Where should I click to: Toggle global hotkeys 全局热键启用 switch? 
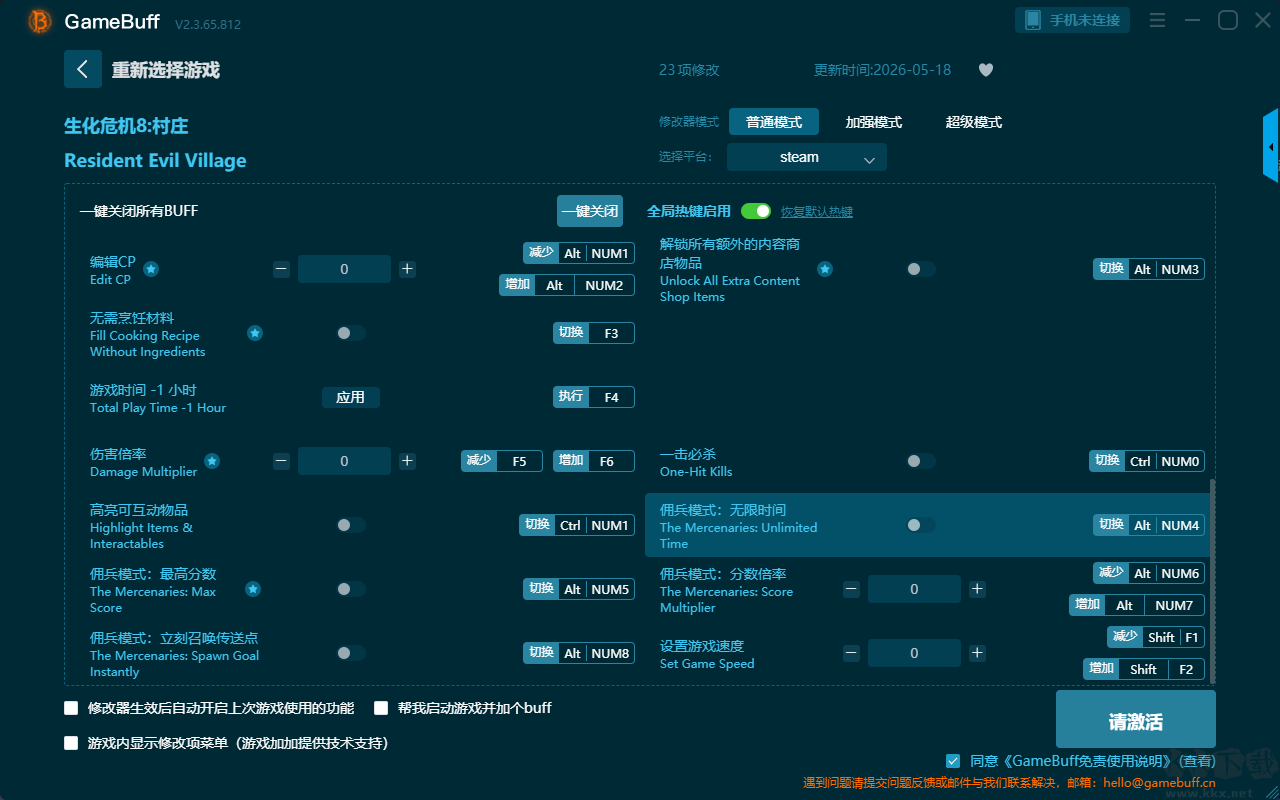[756, 211]
